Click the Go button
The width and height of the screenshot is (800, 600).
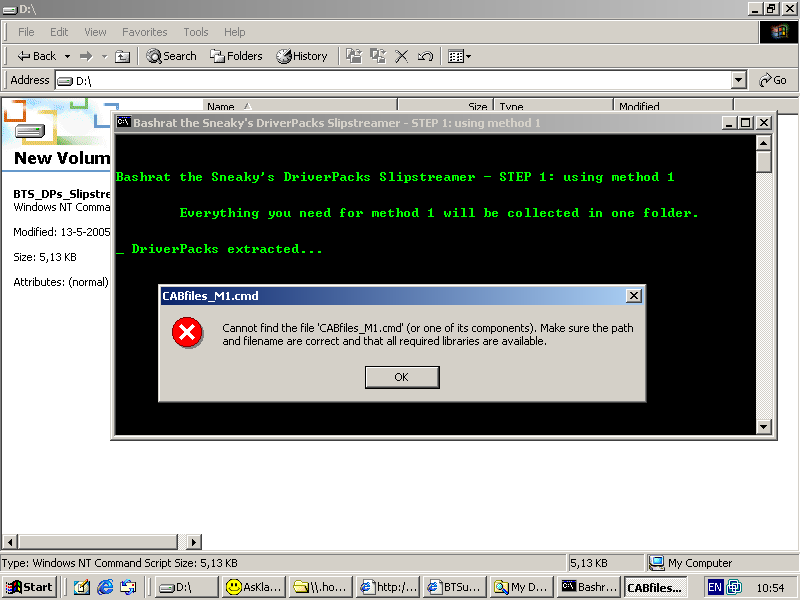coord(773,80)
